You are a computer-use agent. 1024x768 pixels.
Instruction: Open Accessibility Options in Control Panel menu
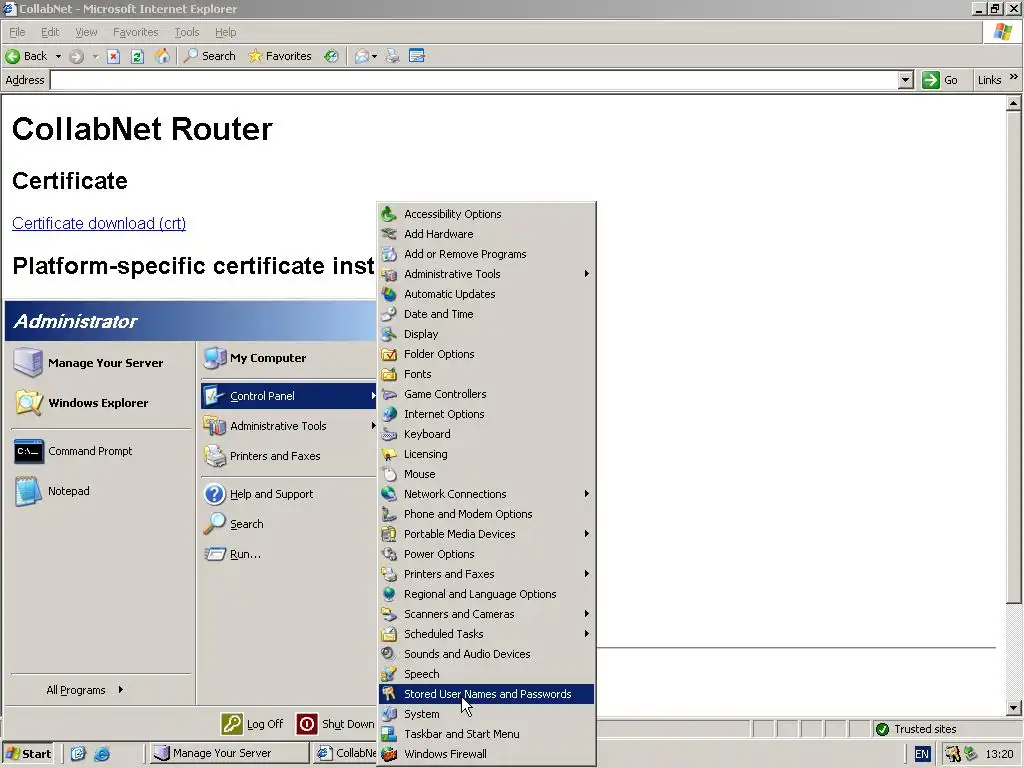tap(487, 214)
